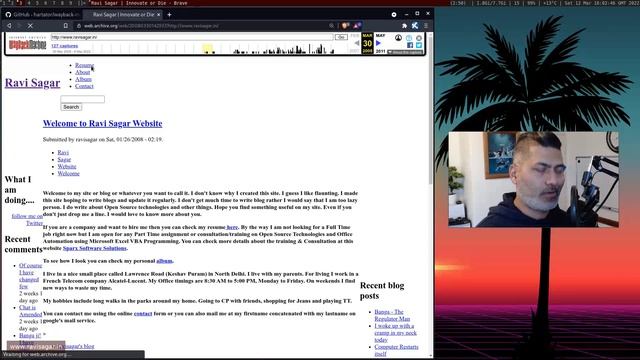Open the Album navigation link

point(83,79)
